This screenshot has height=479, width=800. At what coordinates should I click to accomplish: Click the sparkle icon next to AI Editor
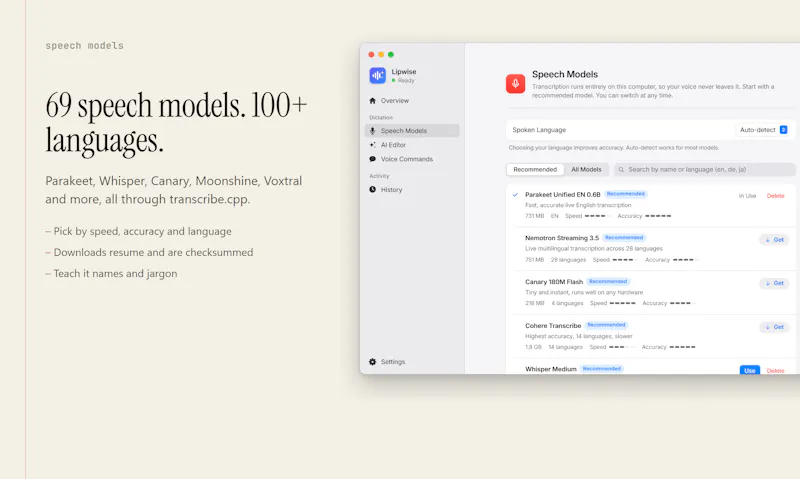(372, 145)
